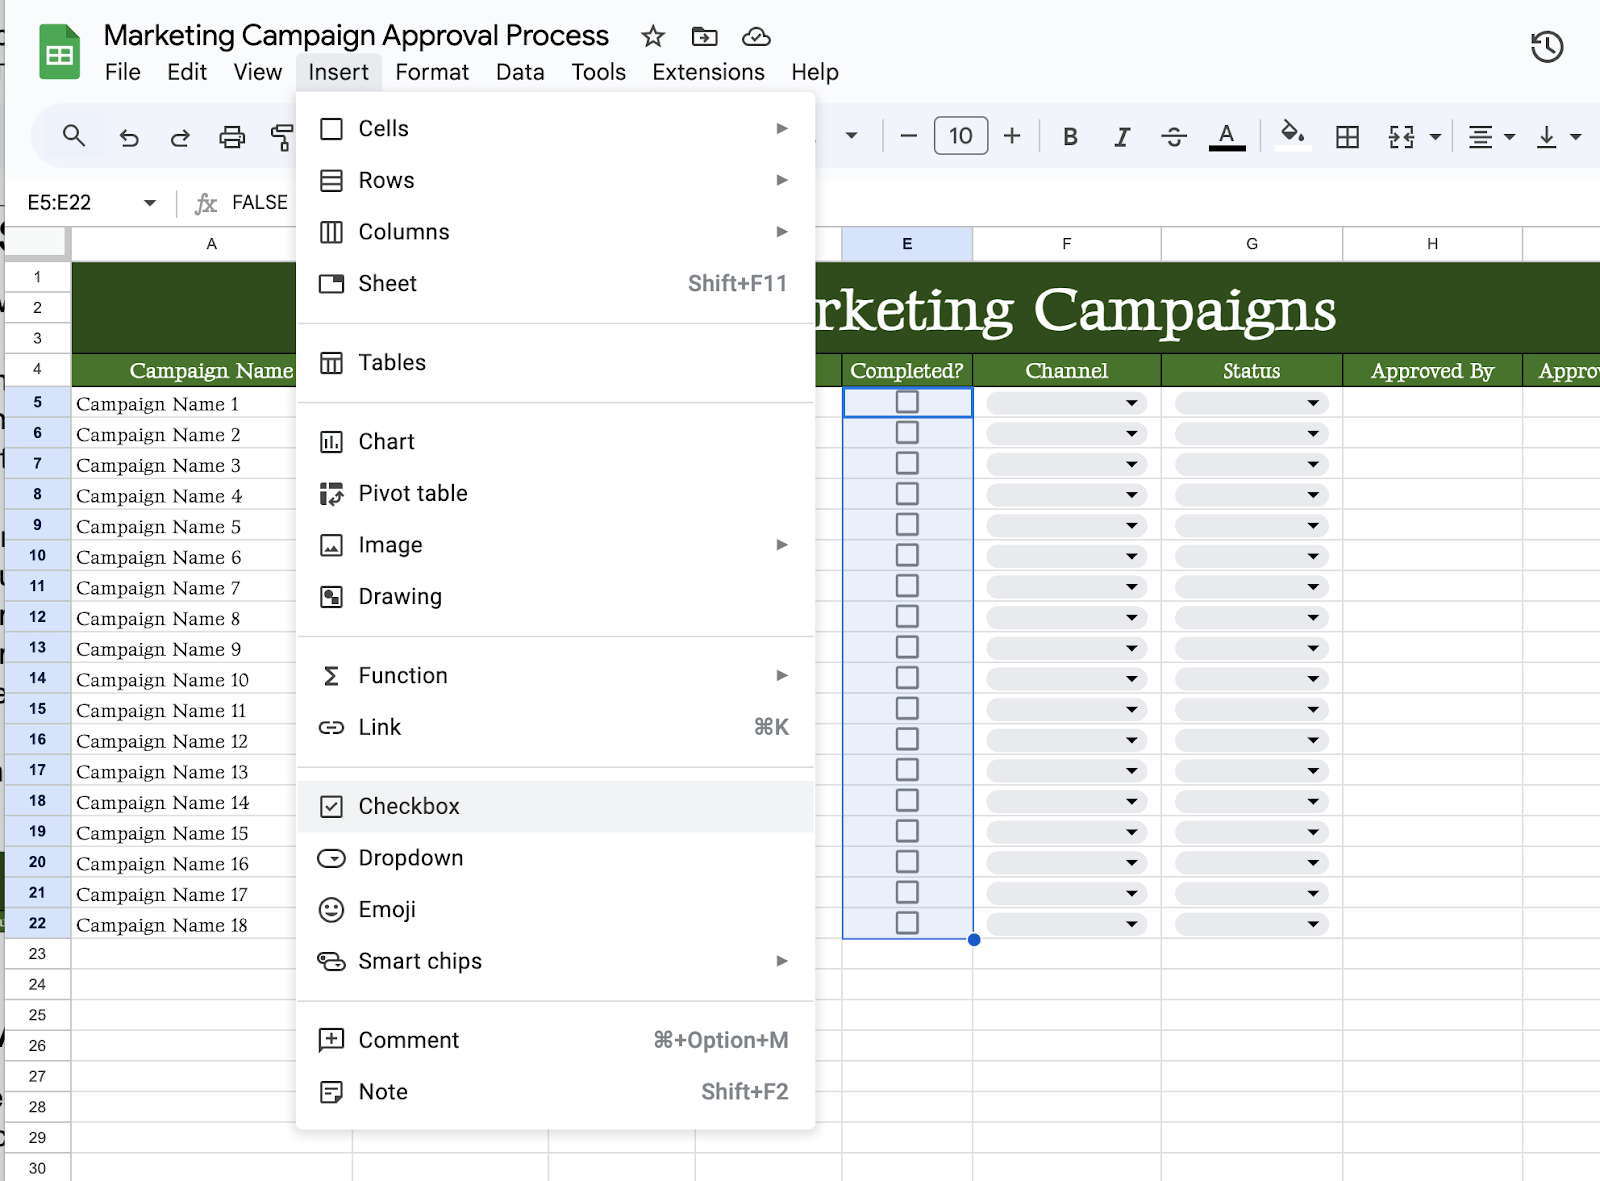Redo the last action
The width and height of the screenshot is (1600, 1181).
pyautogui.click(x=180, y=137)
